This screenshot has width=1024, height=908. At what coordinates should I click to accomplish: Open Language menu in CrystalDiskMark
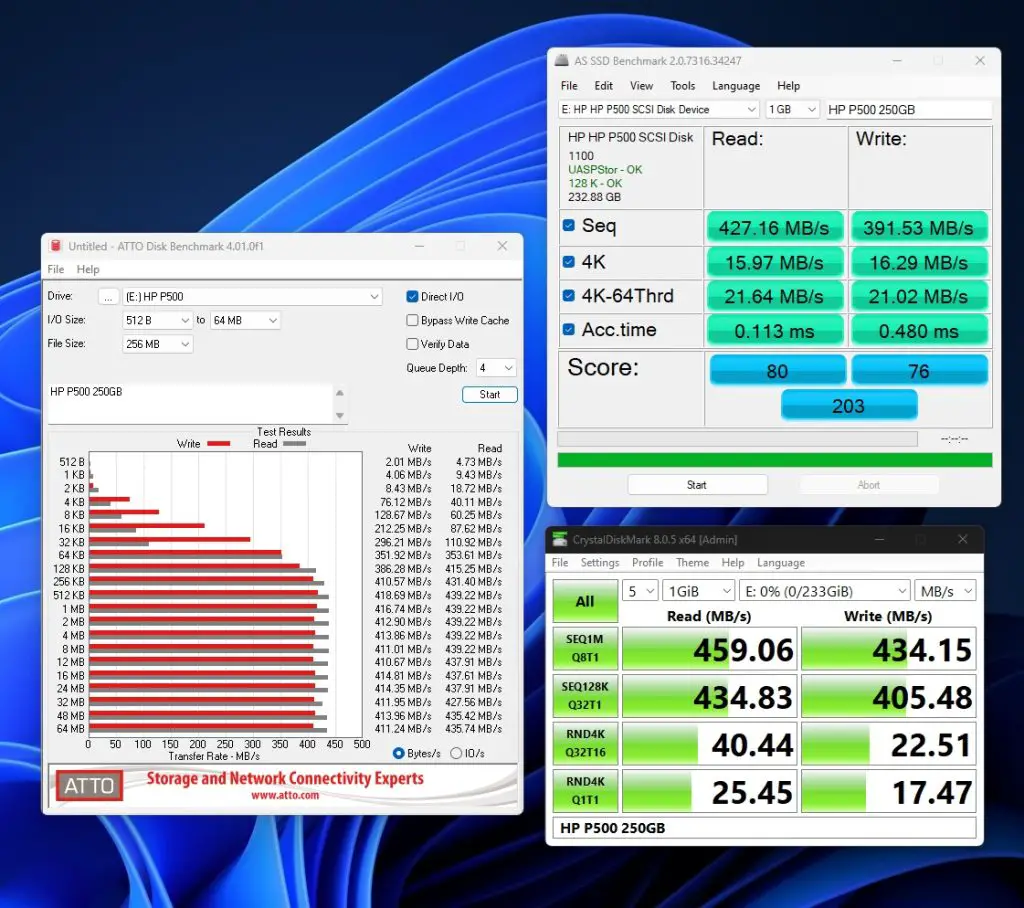pyautogui.click(x=780, y=562)
